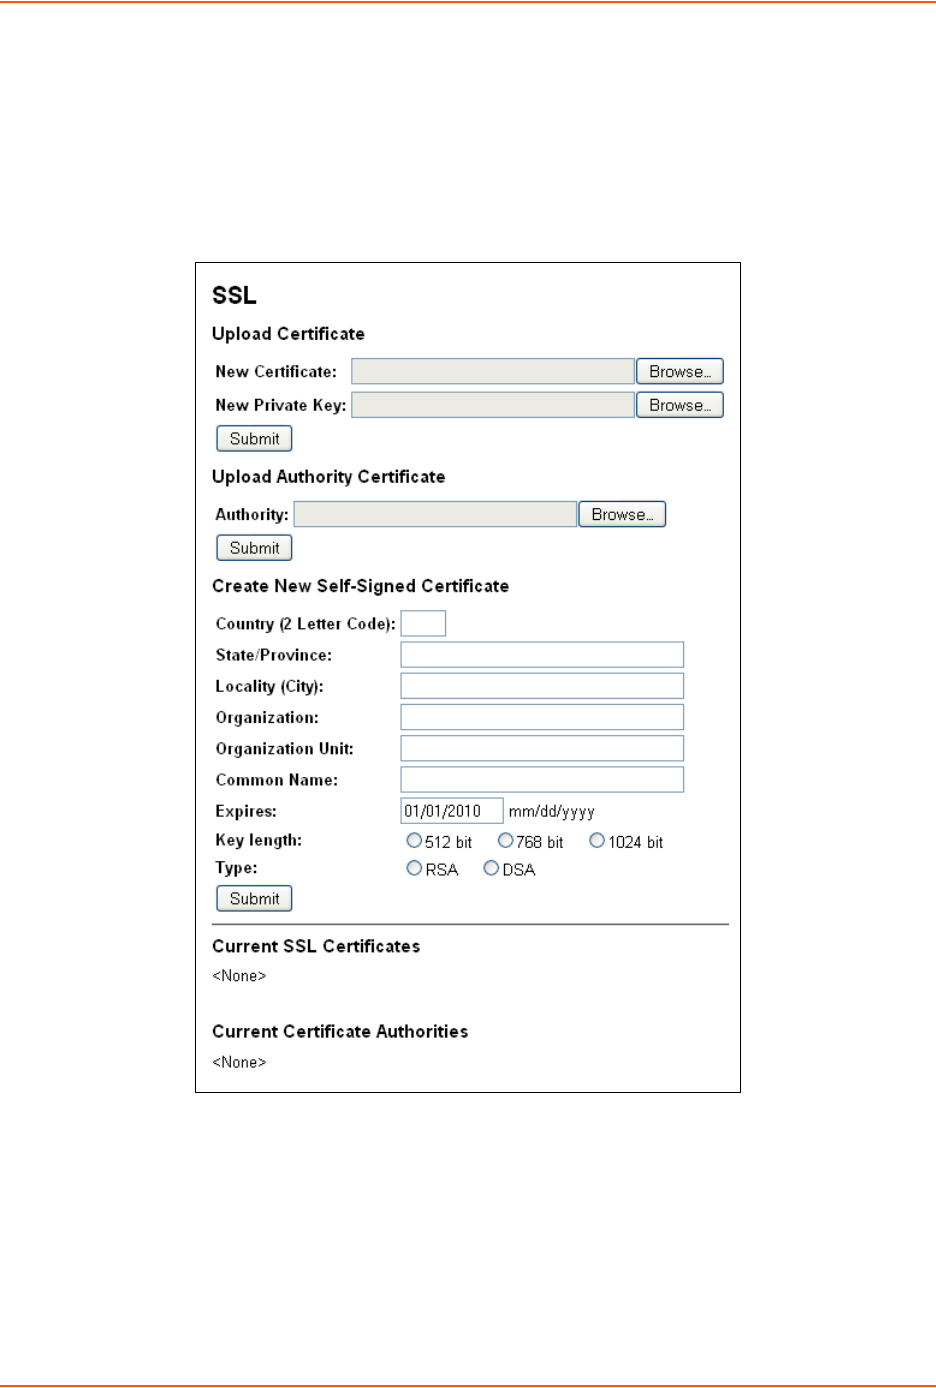Click the New Certificate file path field
Viewport: 936px width, 1388px height.
pos(493,371)
